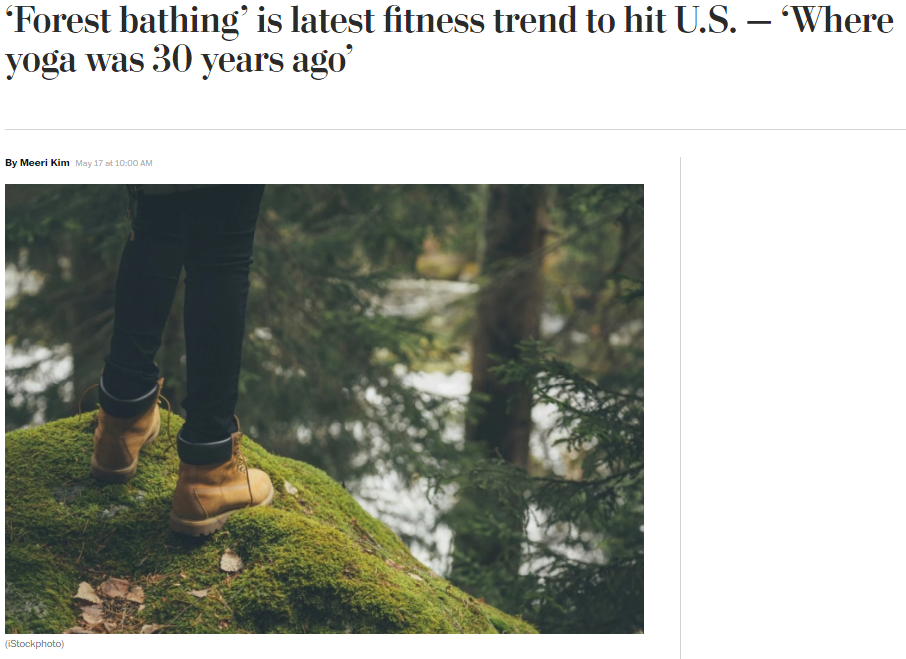Click the author name Meeri Kim
Screen dimensions: 906x659
point(44,163)
